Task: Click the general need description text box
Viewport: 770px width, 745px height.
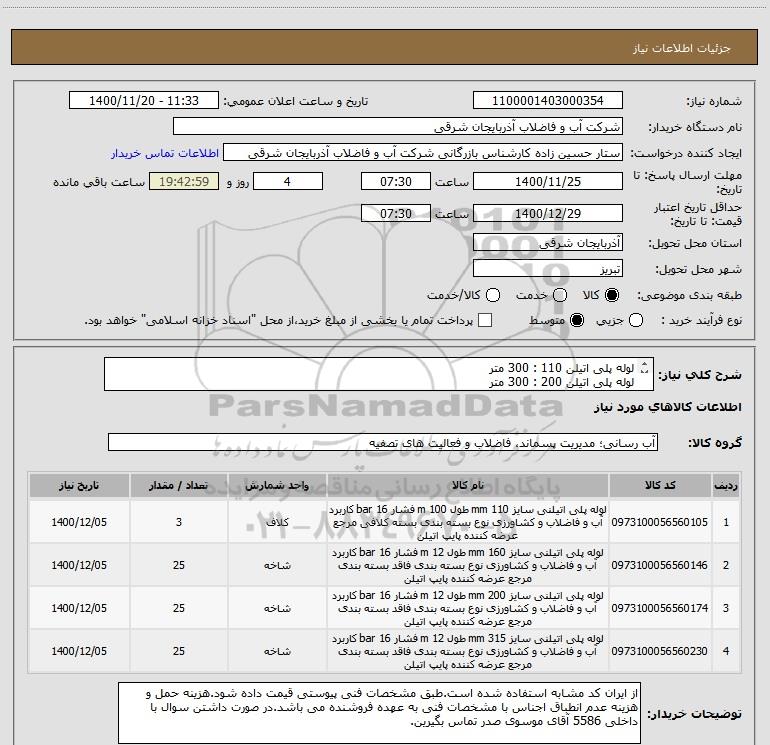Action: pos(379,374)
